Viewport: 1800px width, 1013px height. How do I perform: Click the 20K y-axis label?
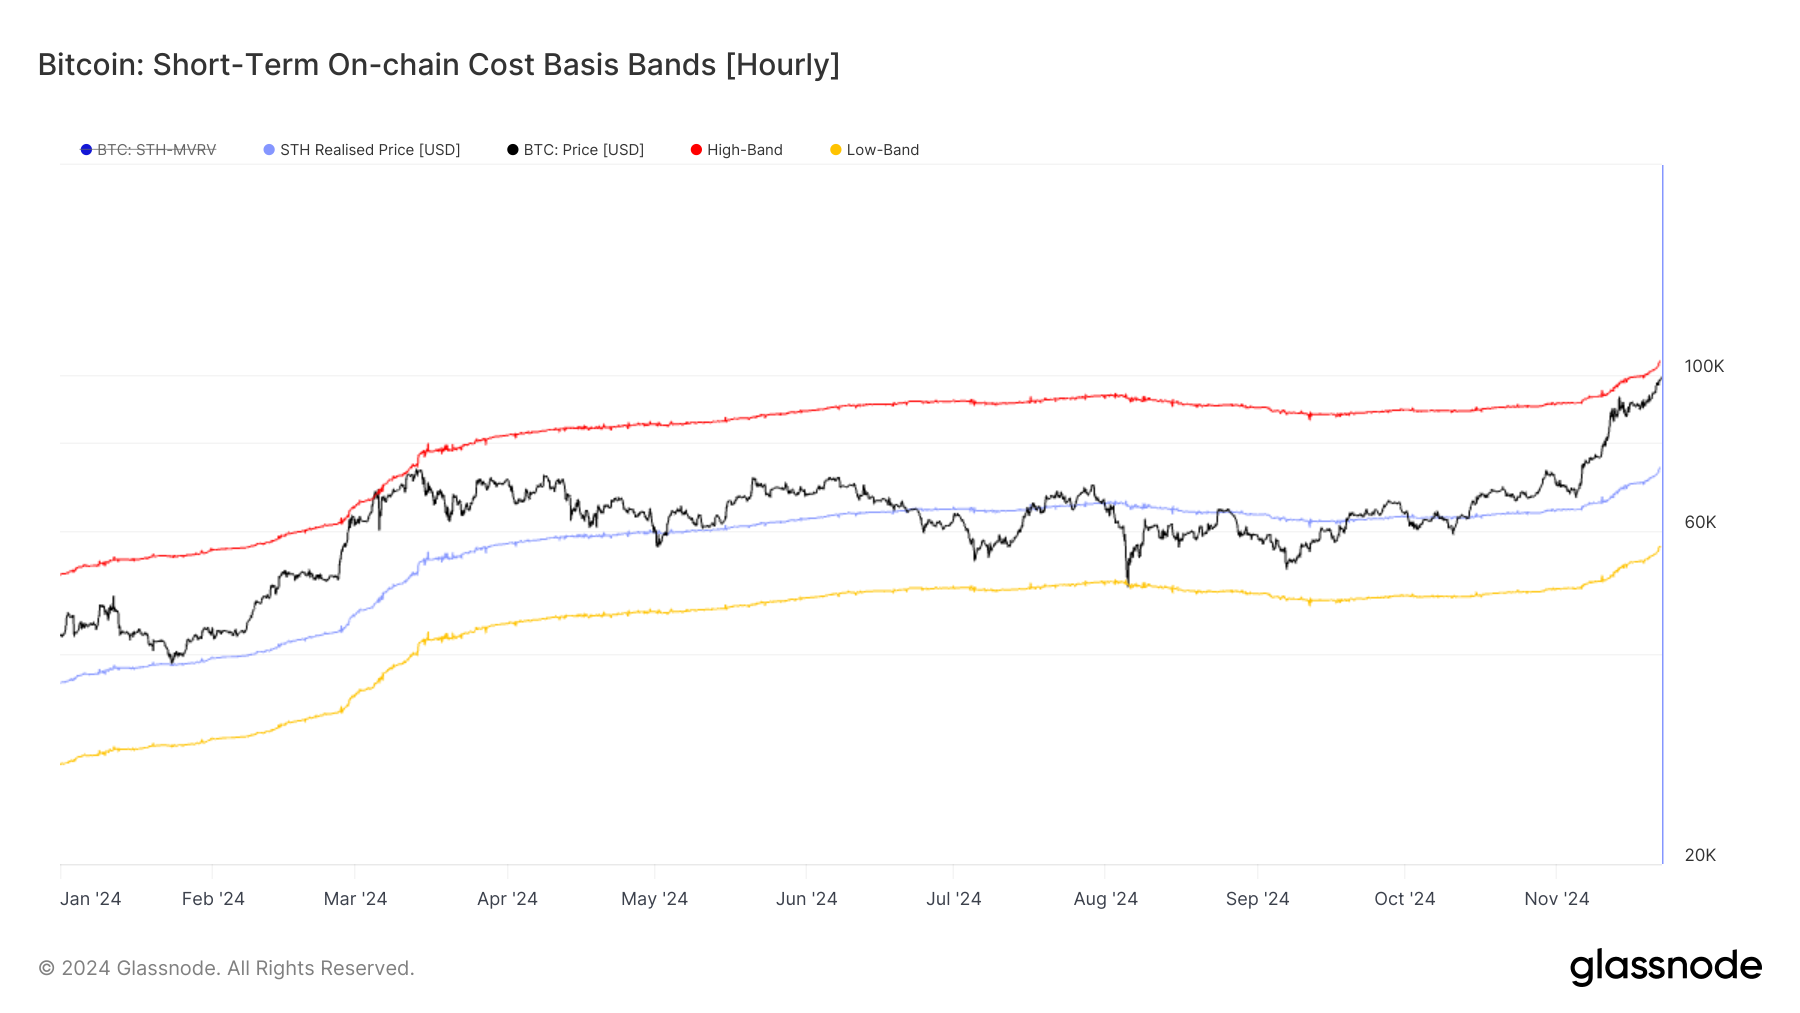click(x=1700, y=855)
